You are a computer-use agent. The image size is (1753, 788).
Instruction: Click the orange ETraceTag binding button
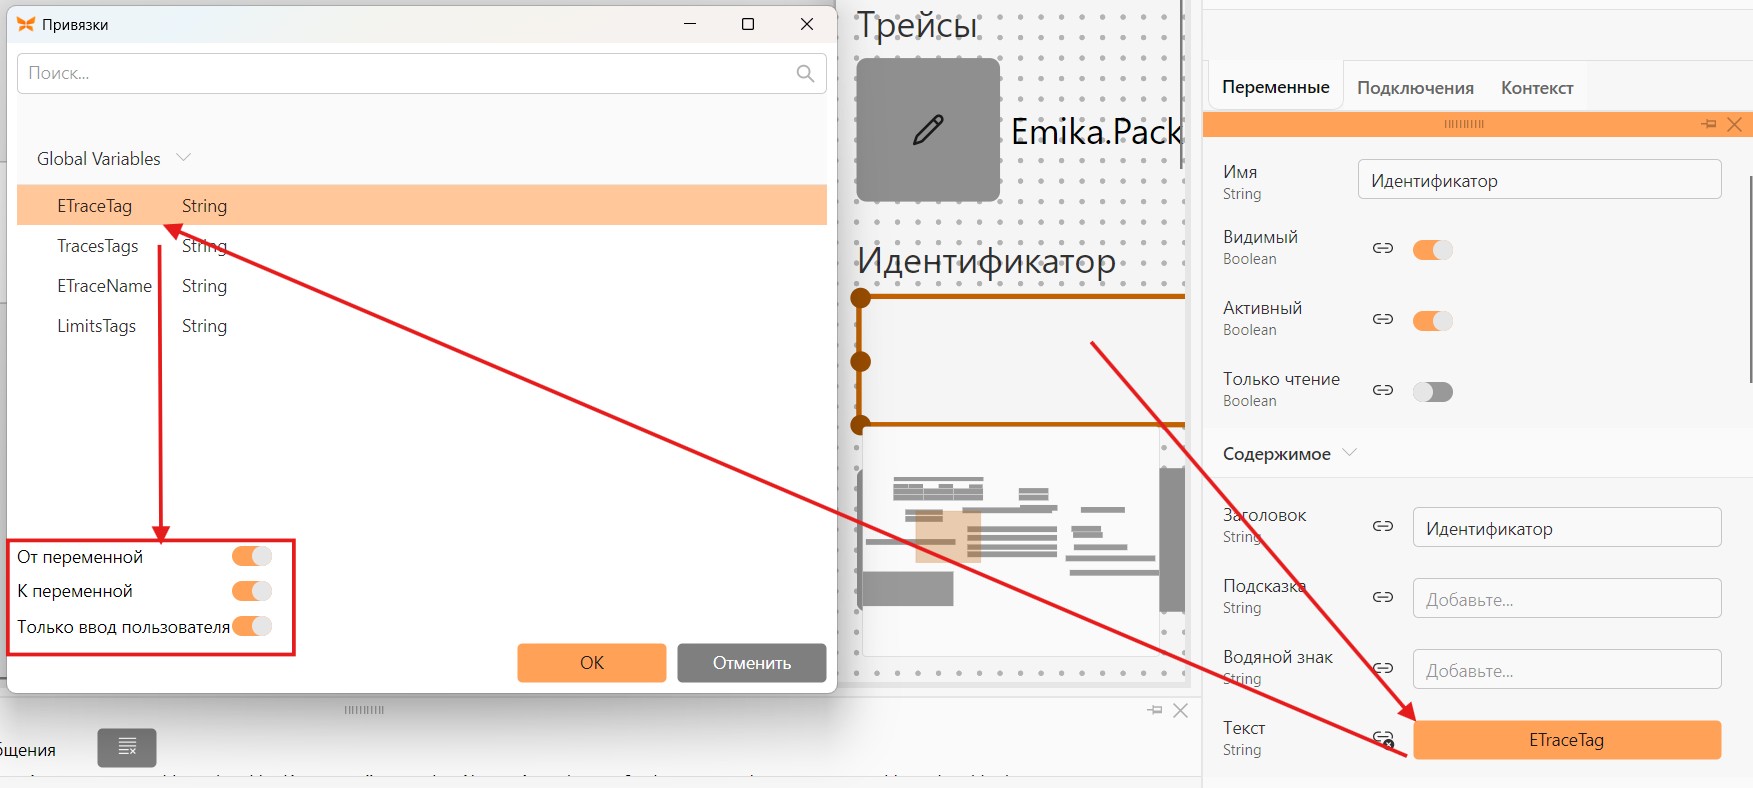(x=1567, y=740)
